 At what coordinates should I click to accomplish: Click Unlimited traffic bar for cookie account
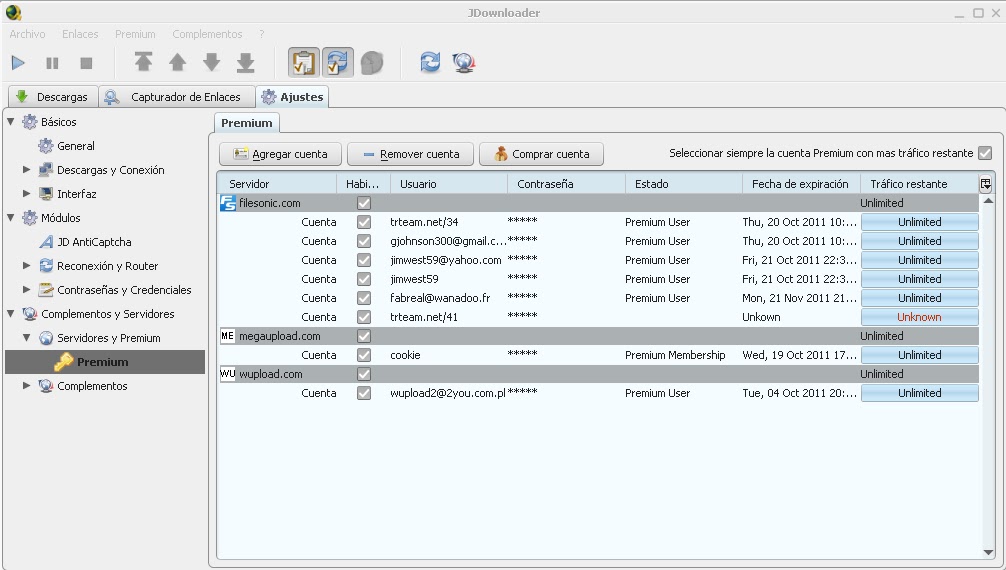pyautogui.click(x=919, y=355)
